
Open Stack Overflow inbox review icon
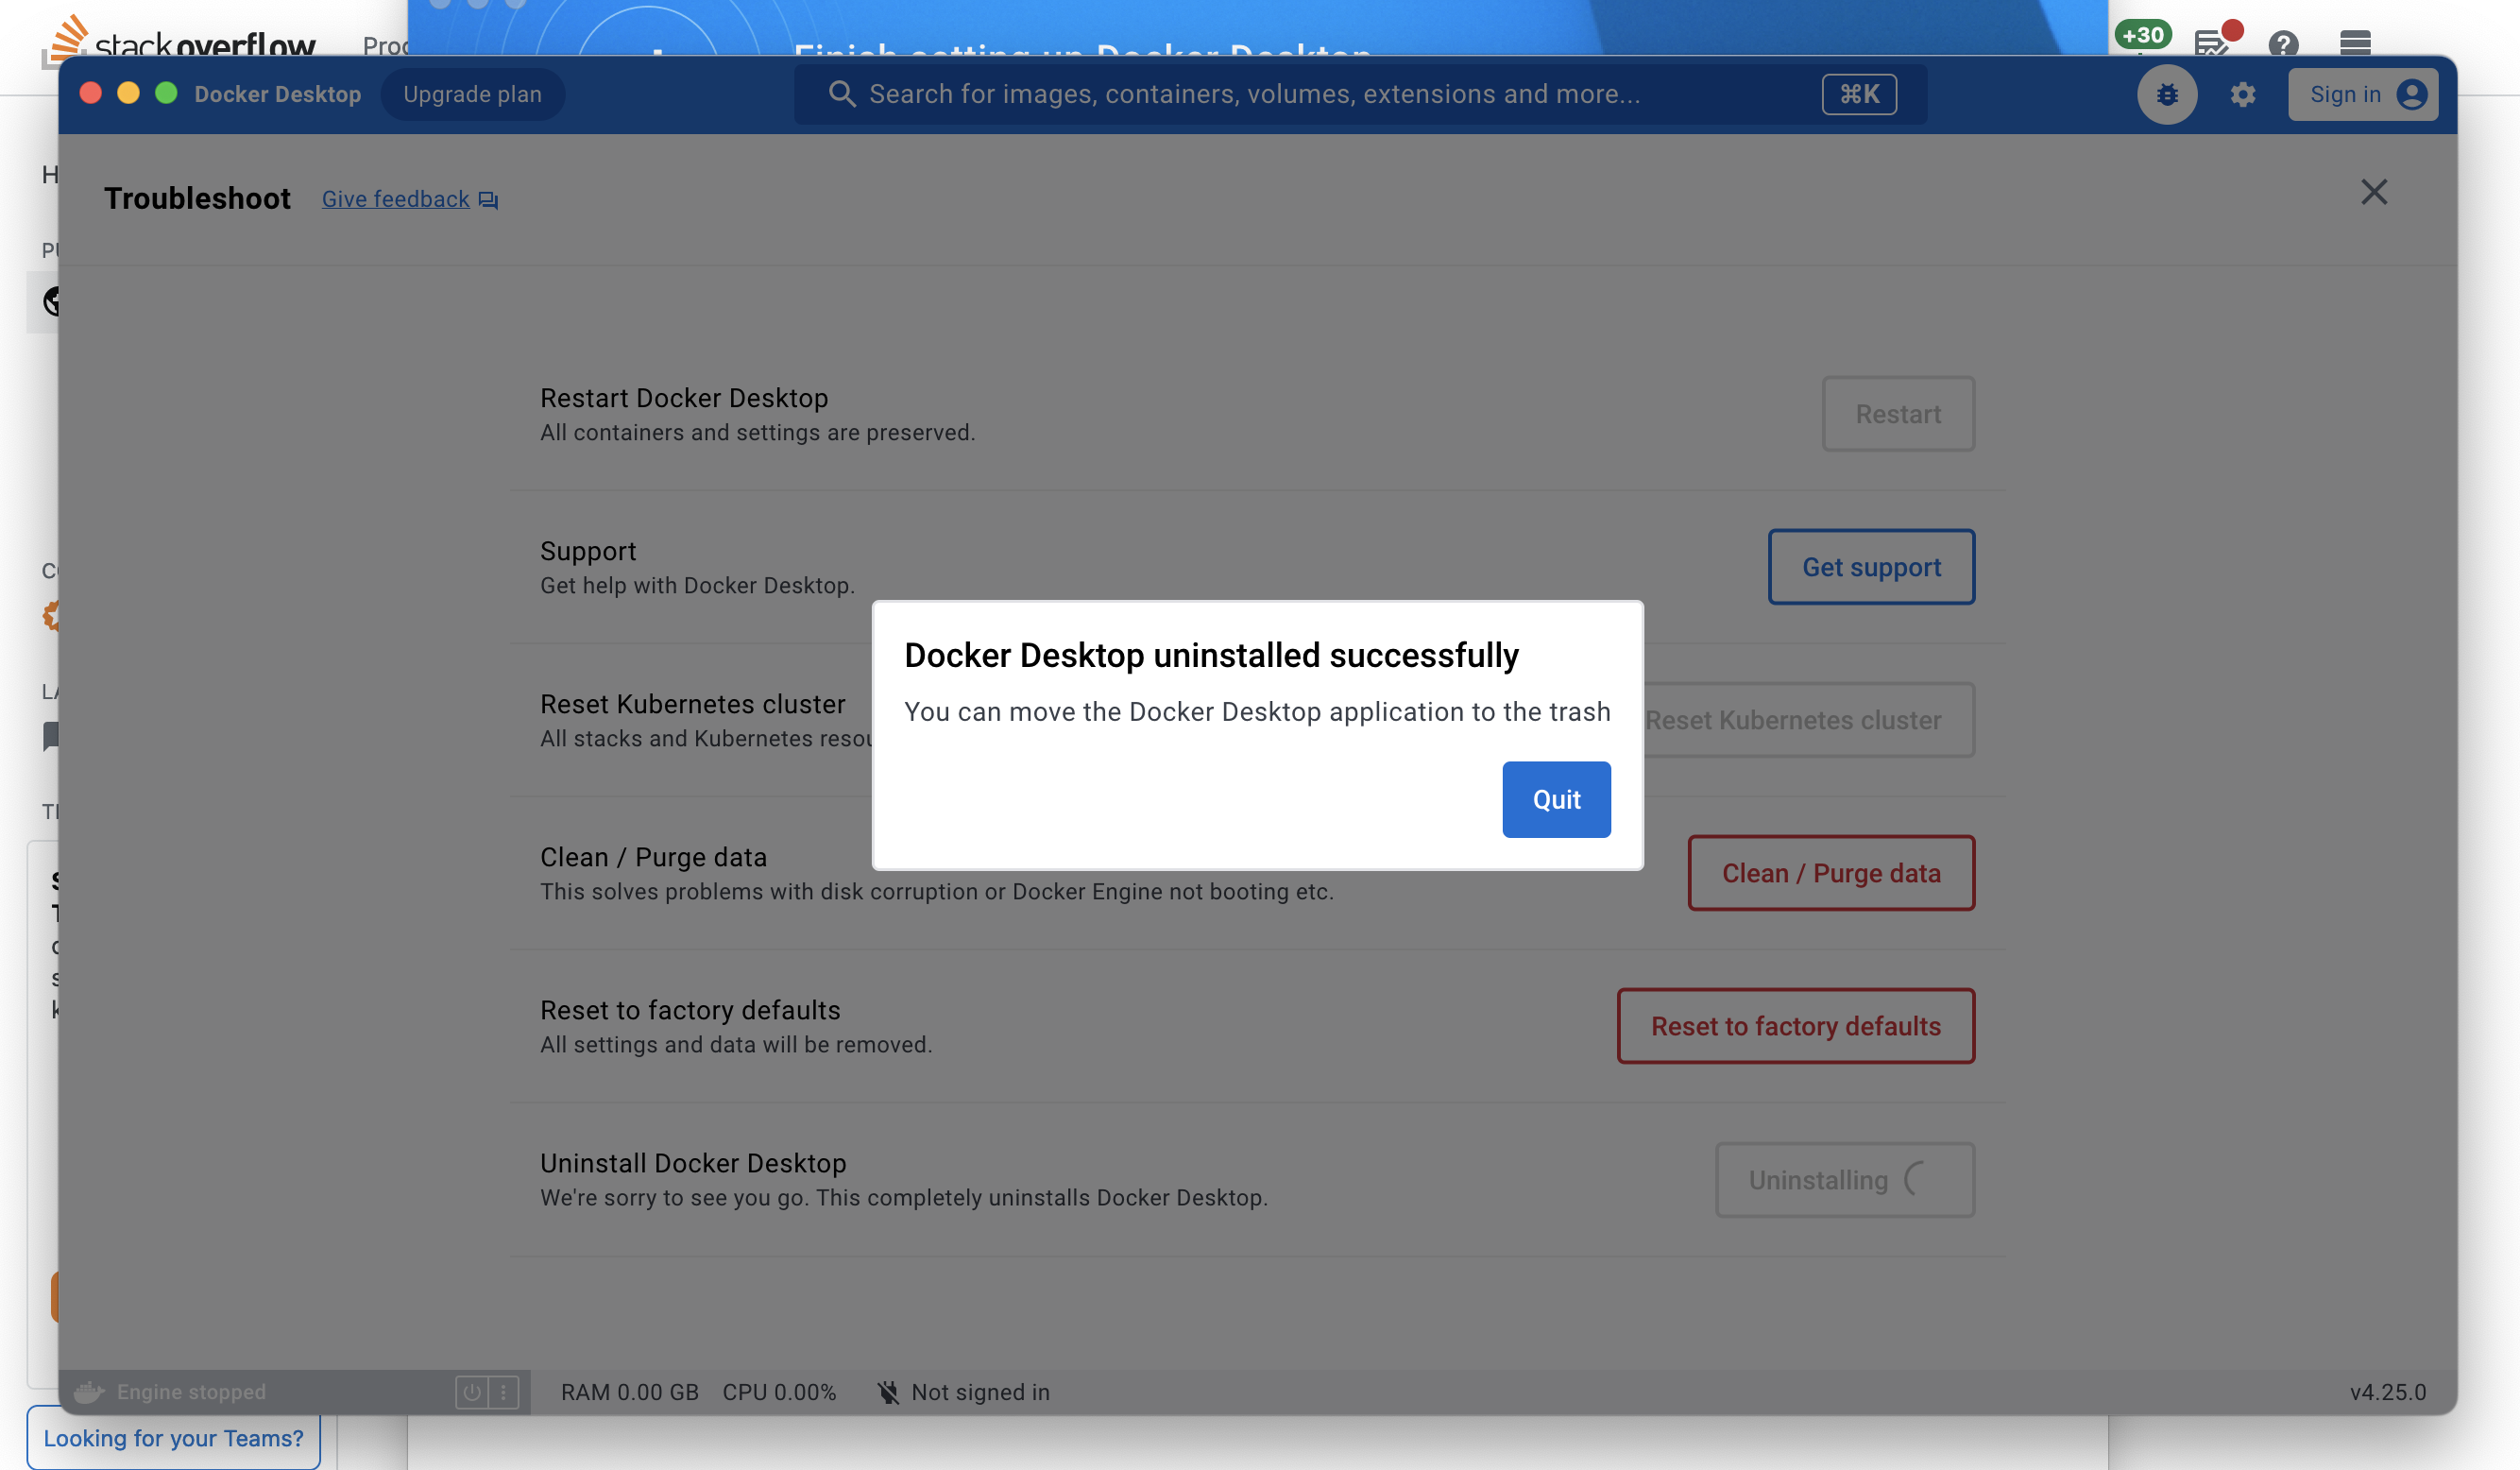coord(2210,43)
